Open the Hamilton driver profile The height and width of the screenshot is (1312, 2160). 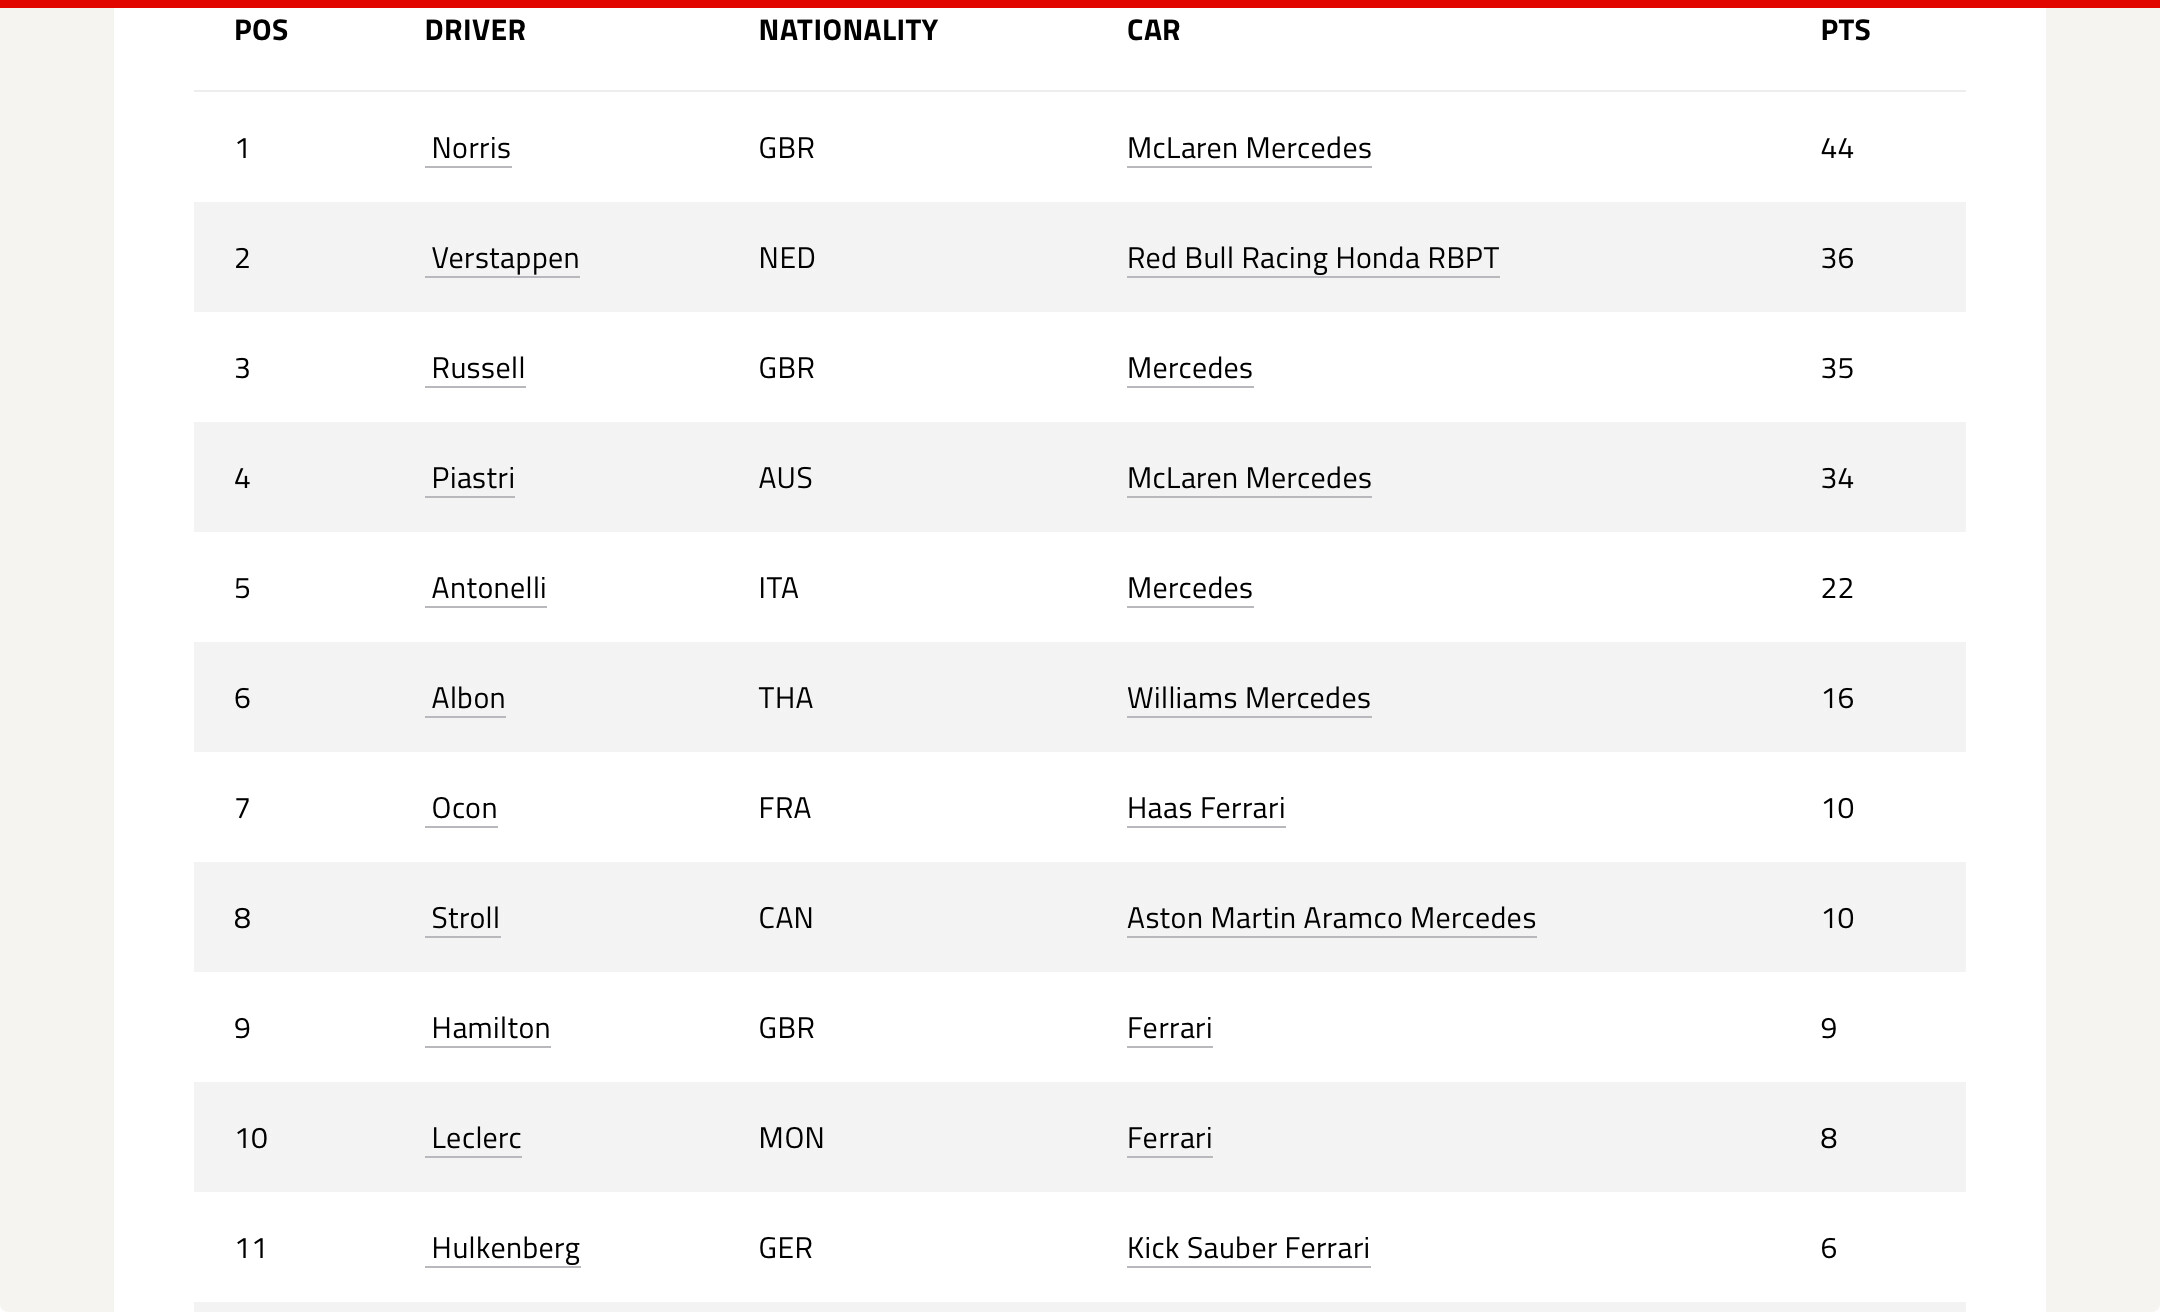click(489, 1028)
